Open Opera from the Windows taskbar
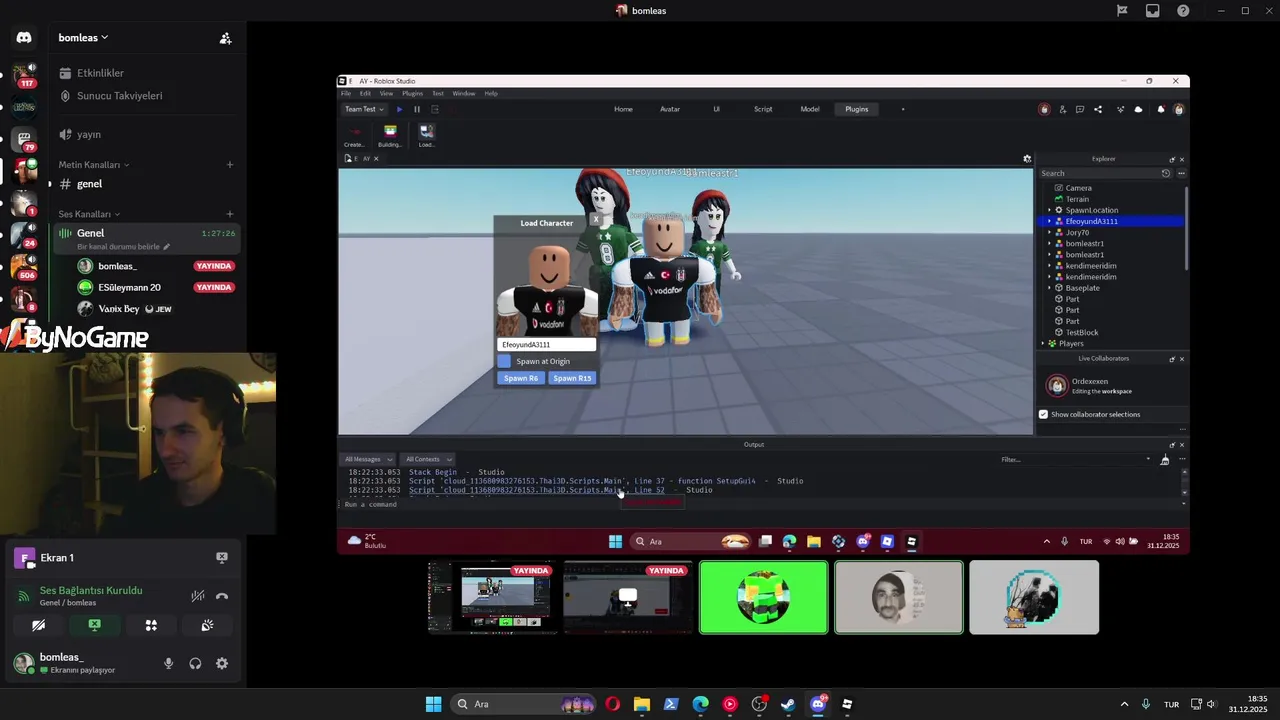This screenshot has width=1280, height=720. [612, 704]
